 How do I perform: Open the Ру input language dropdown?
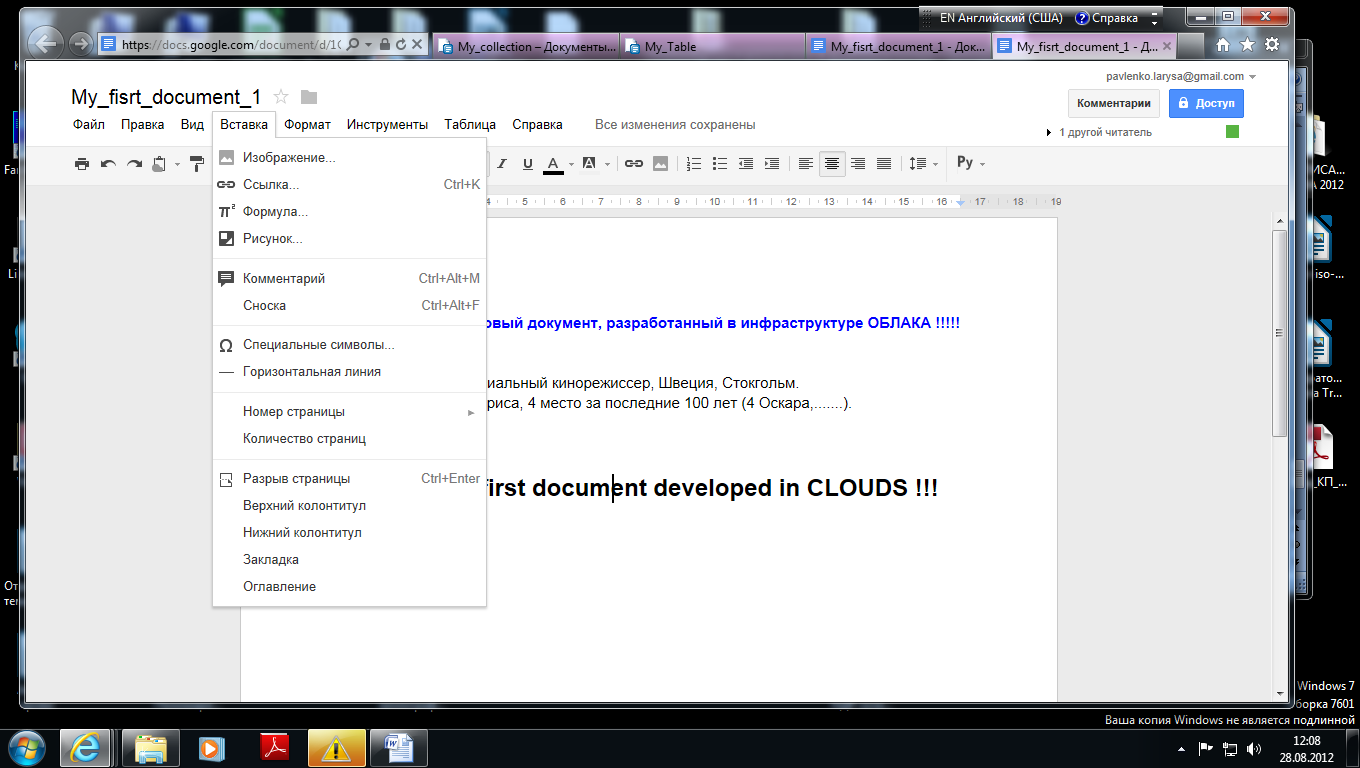[970, 163]
